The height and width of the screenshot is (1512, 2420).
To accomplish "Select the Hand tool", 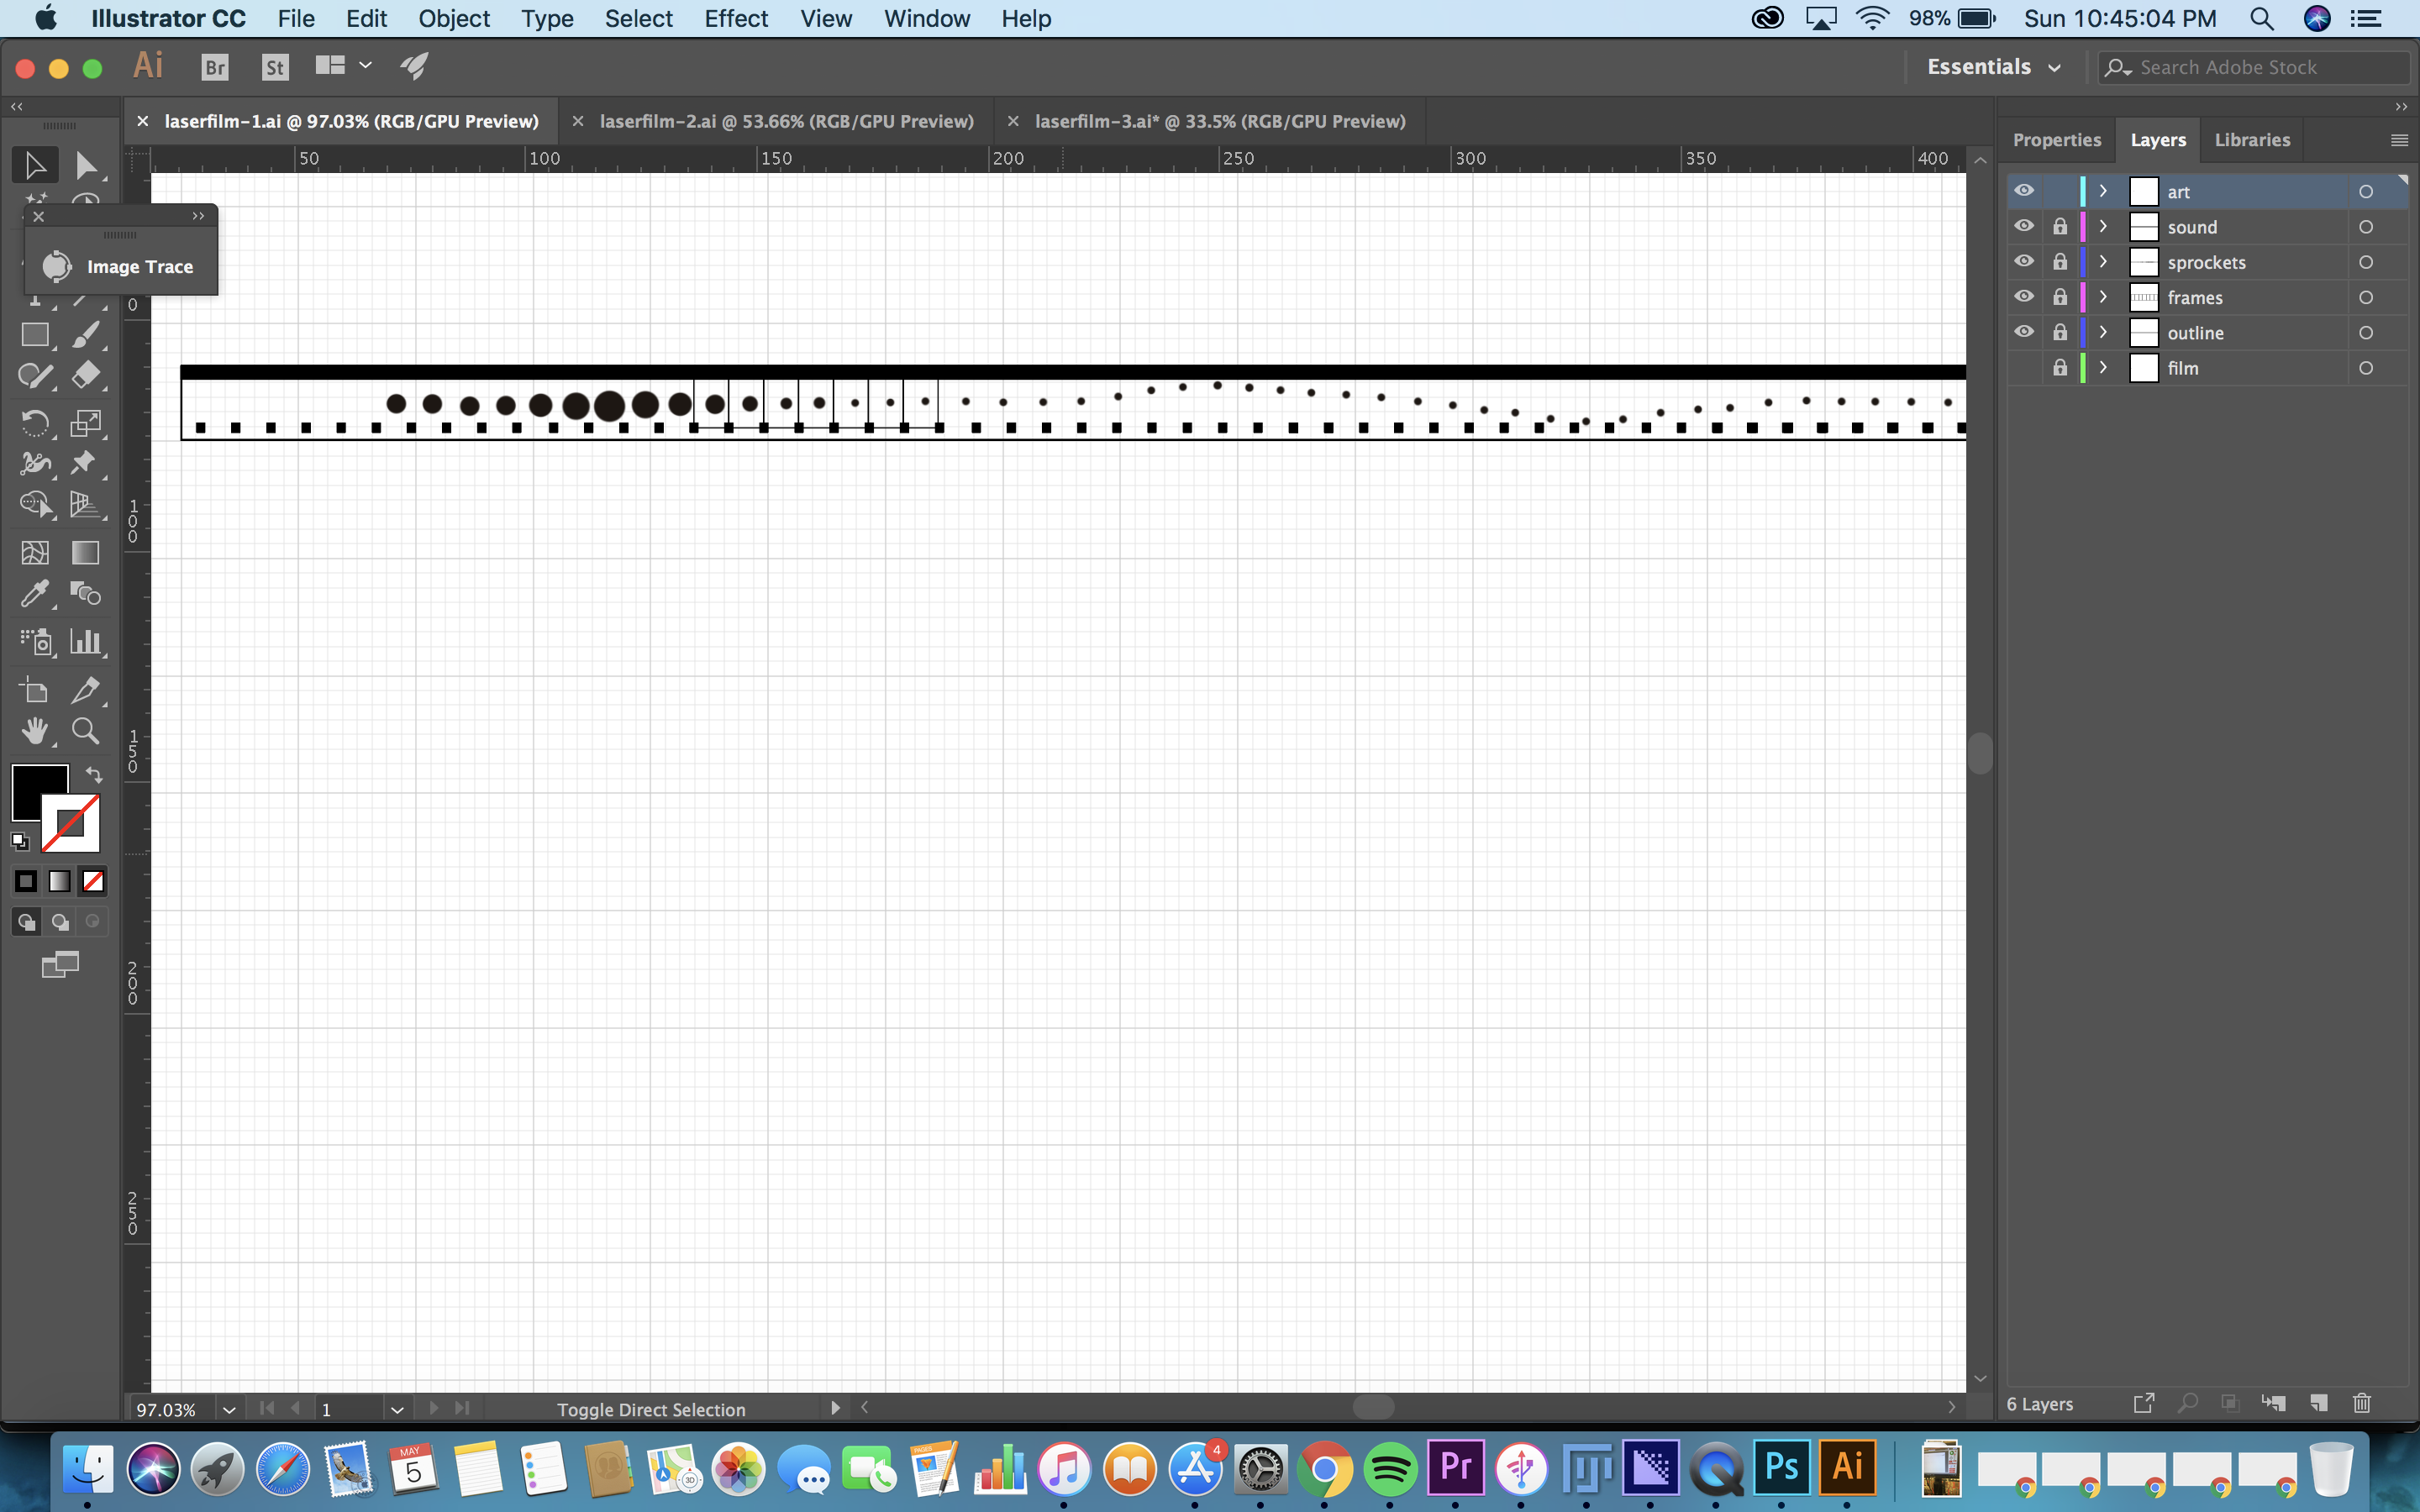I will pos(33,730).
